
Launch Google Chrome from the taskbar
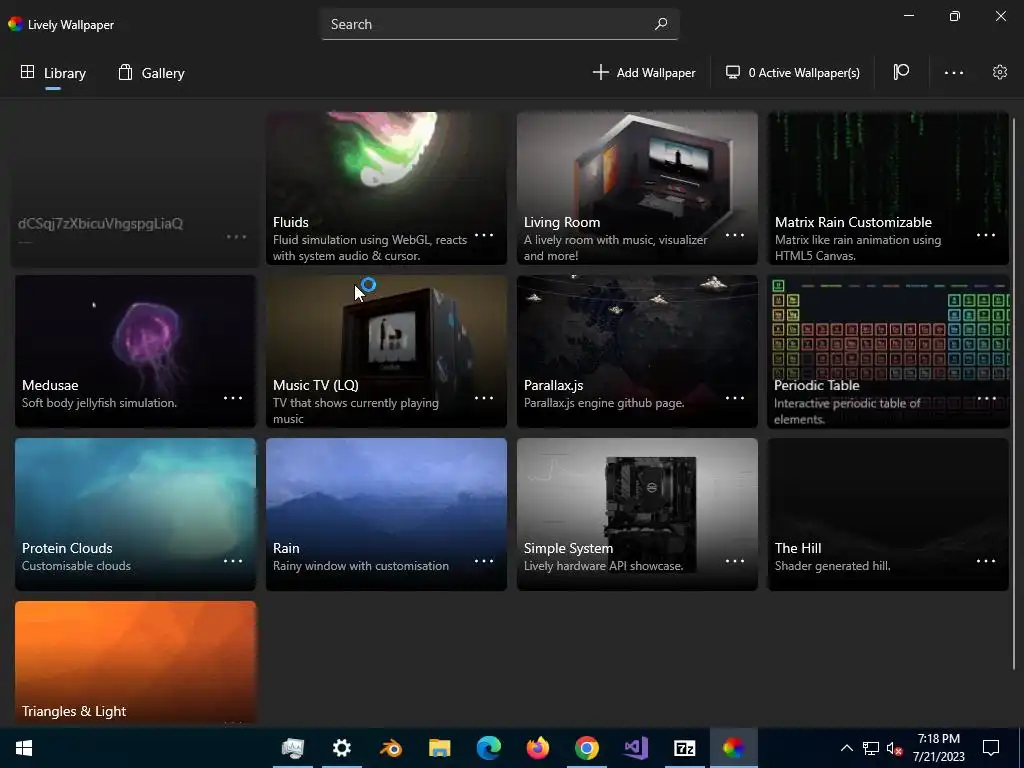(586, 748)
